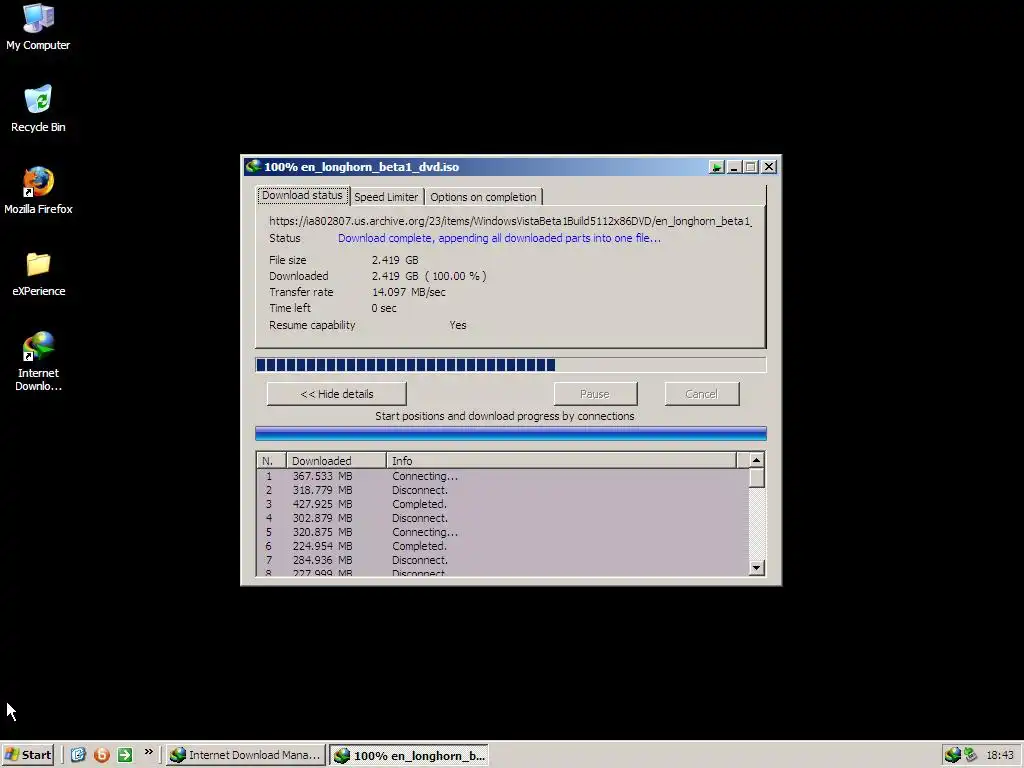Image resolution: width=1024 pixels, height=768 pixels.
Task: Select connection 2 row with 318.779 MB
Action: click(503, 490)
